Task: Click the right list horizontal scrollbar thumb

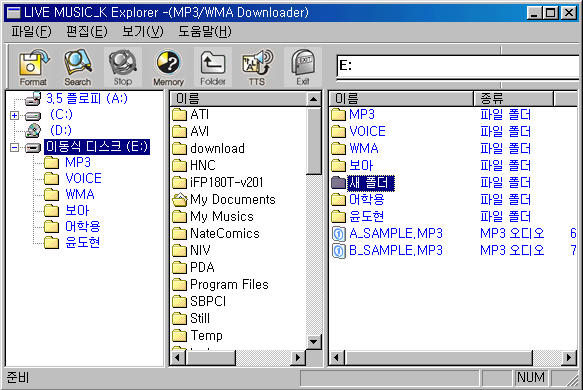Action: [x=439, y=358]
